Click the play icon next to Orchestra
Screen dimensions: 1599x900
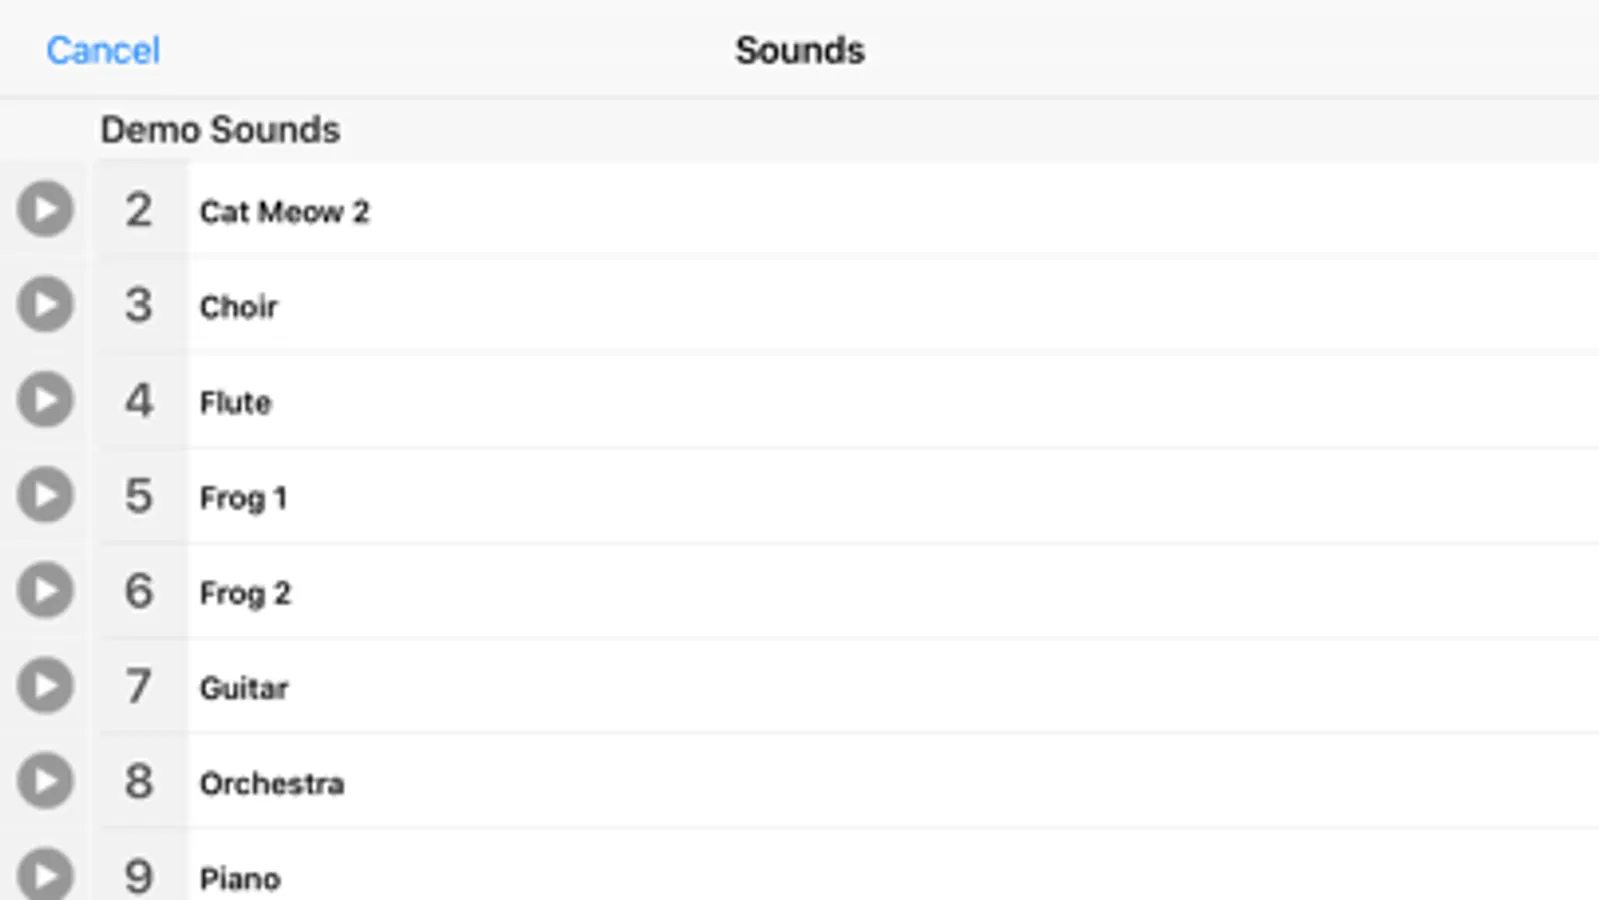click(x=45, y=781)
